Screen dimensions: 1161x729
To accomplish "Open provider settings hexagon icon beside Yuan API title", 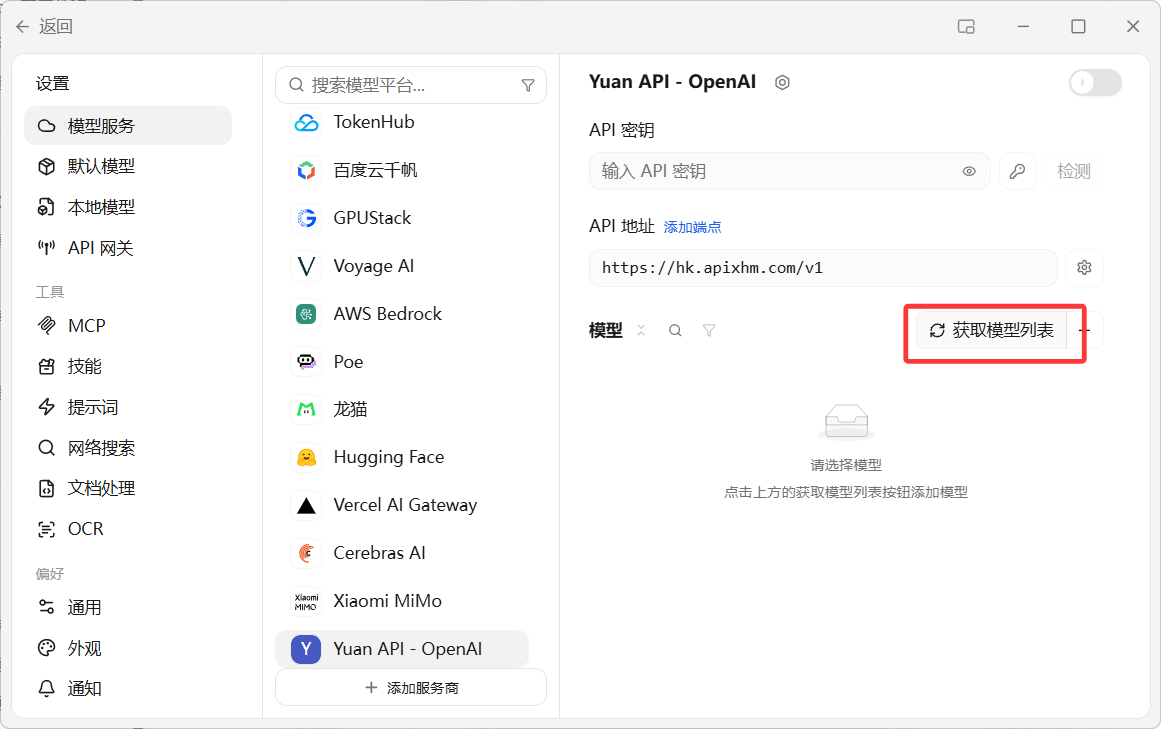I will point(782,82).
